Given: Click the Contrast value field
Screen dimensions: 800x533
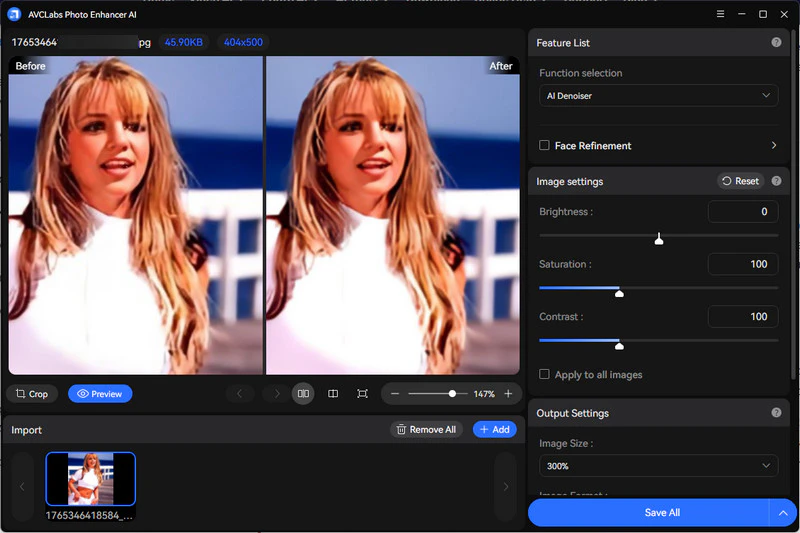Looking at the screenshot, I should (x=743, y=317).
